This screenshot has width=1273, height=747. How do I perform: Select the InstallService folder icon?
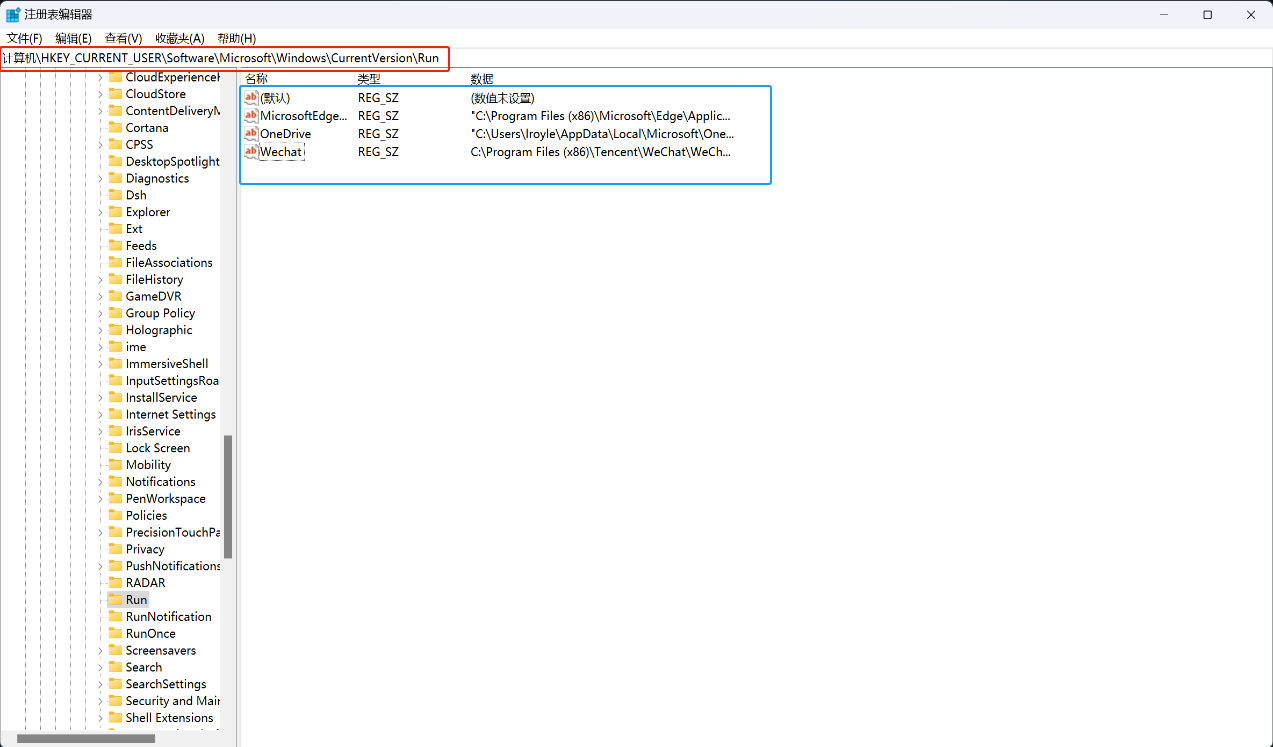[x=115, y=397]
